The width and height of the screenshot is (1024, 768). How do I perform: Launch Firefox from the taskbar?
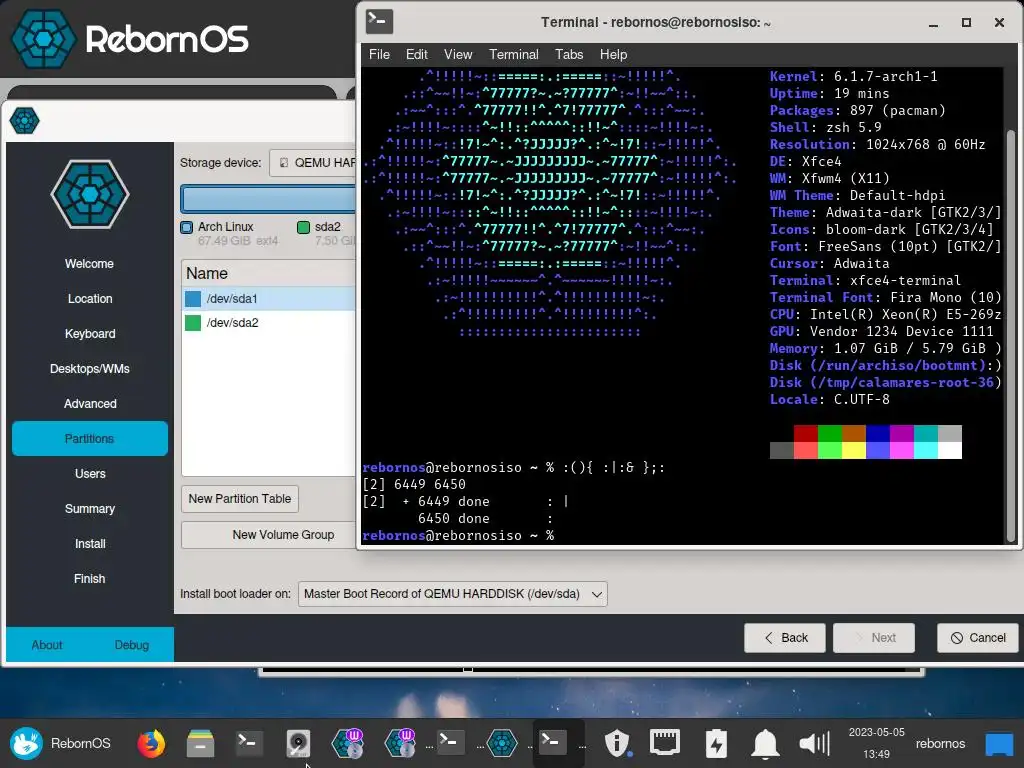pyautogui.click(x=151, y=743)
